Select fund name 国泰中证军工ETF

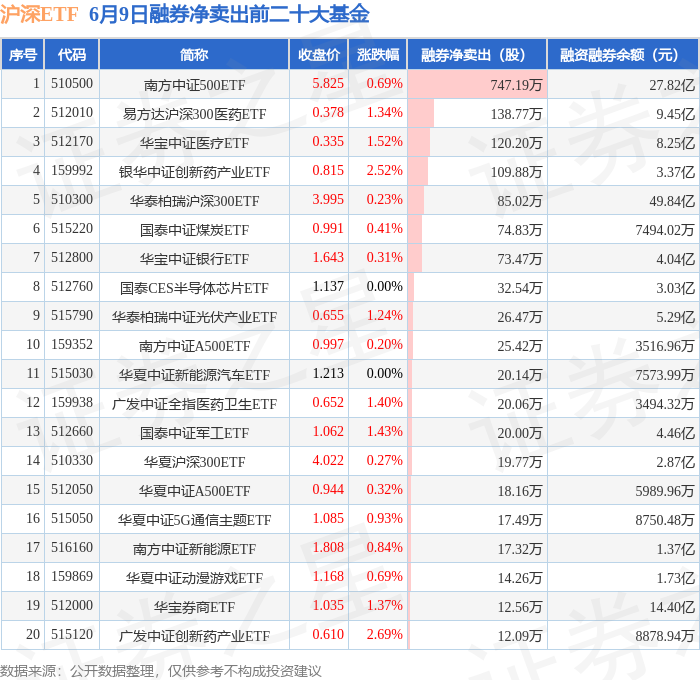point(194,433)
